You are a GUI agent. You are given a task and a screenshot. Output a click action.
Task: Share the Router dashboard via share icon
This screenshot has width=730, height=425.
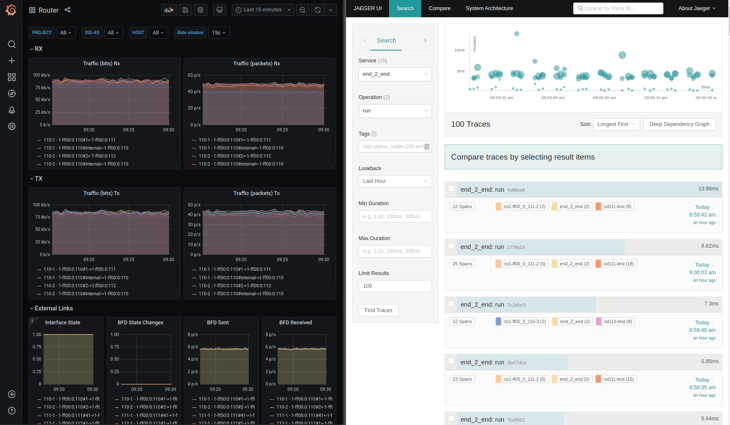coord(68,10)
